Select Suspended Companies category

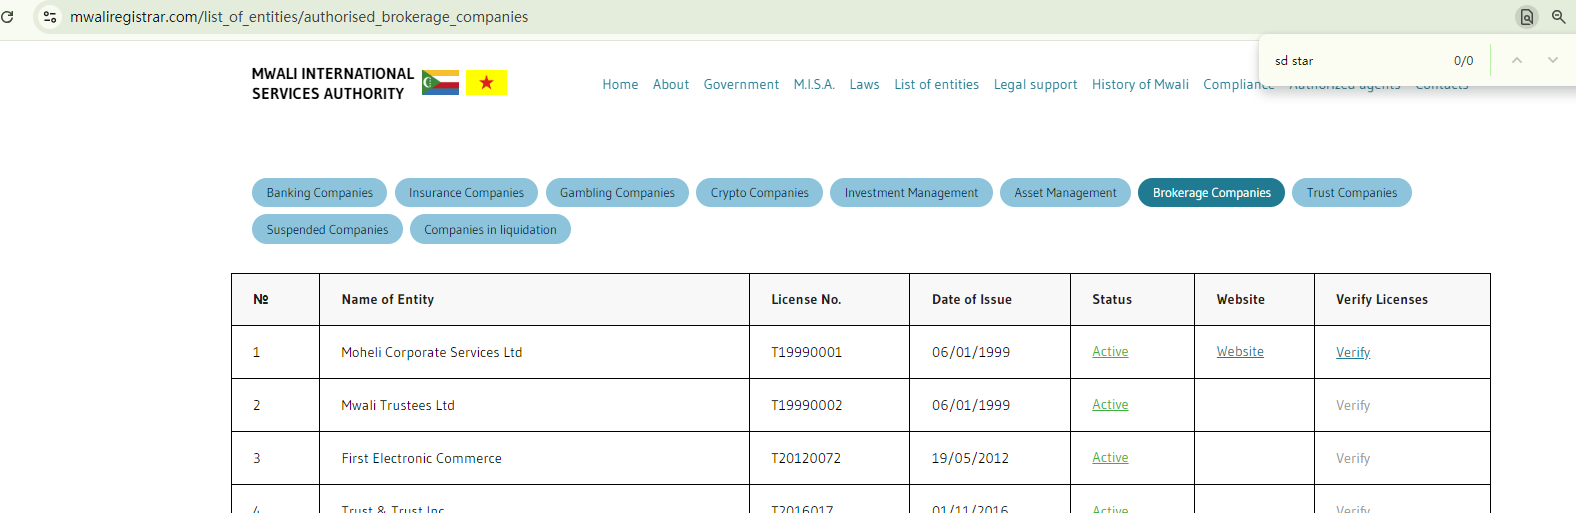pyautogui.click(x=327, y=229)
